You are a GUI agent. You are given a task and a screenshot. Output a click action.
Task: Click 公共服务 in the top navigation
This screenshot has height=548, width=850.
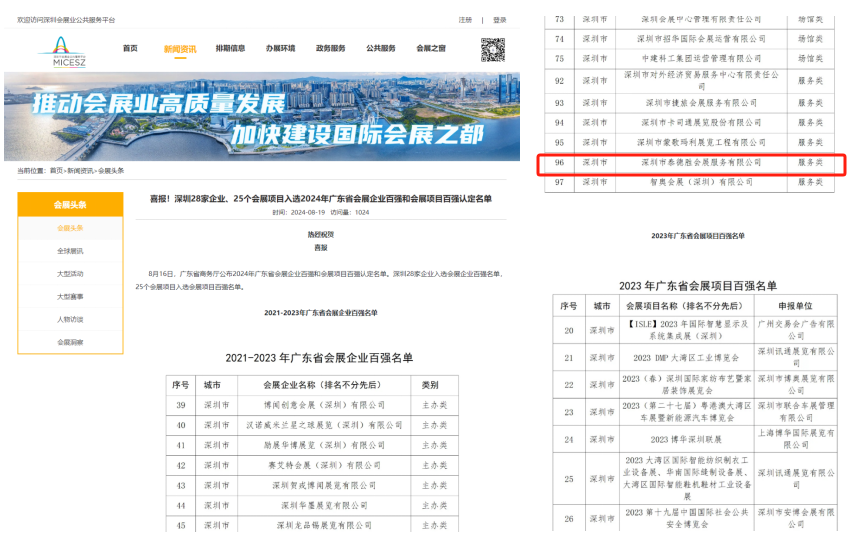[x=380, y=48]
